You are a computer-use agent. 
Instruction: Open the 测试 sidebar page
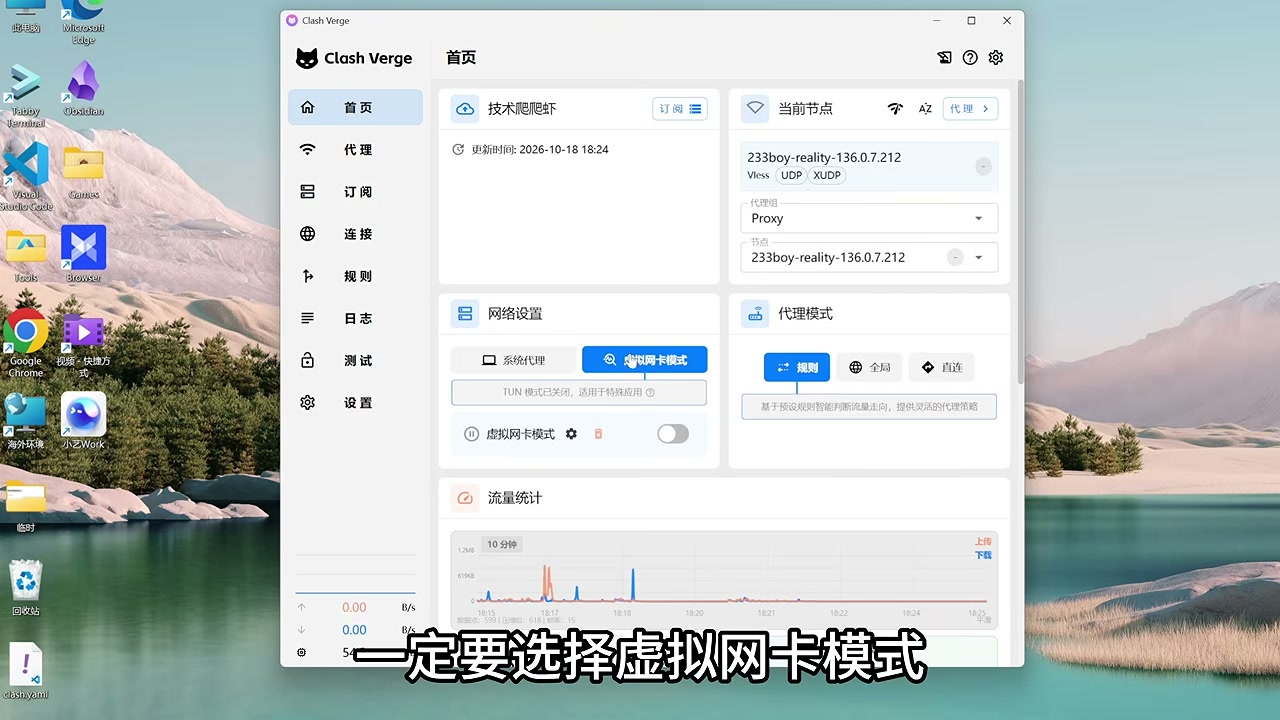pos(355,360)
